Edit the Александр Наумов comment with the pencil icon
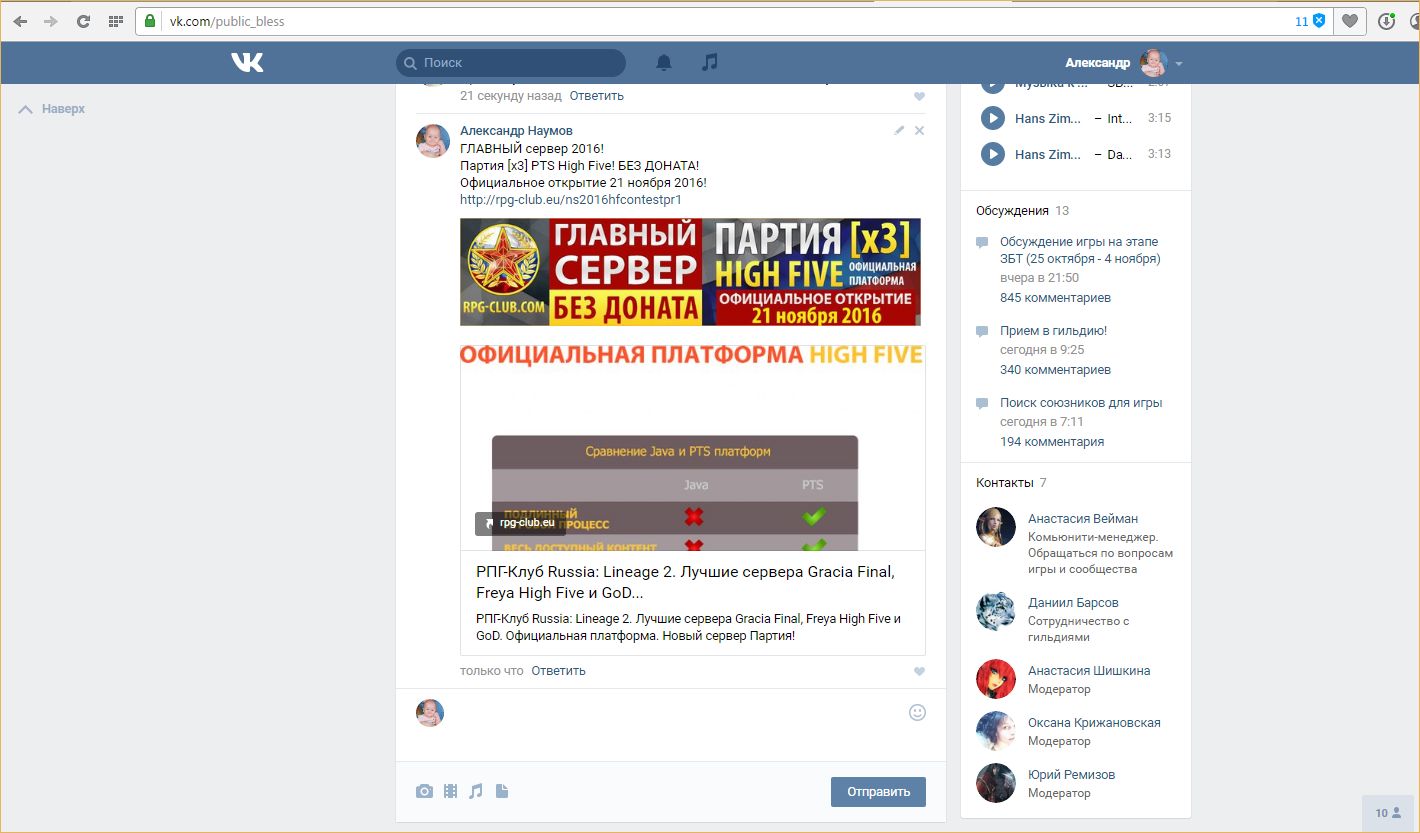 coord(899,130)
